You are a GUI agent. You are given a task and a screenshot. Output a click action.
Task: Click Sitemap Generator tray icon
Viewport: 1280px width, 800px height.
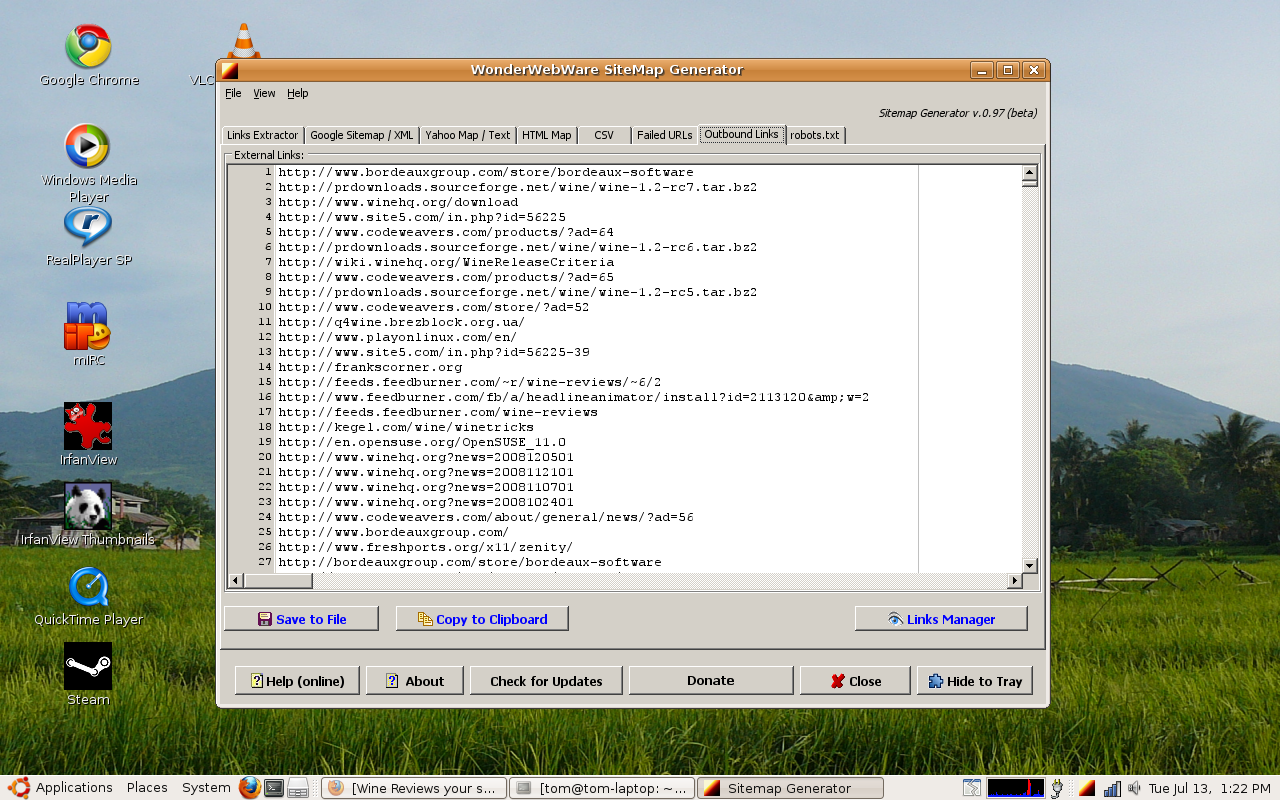1087,788
